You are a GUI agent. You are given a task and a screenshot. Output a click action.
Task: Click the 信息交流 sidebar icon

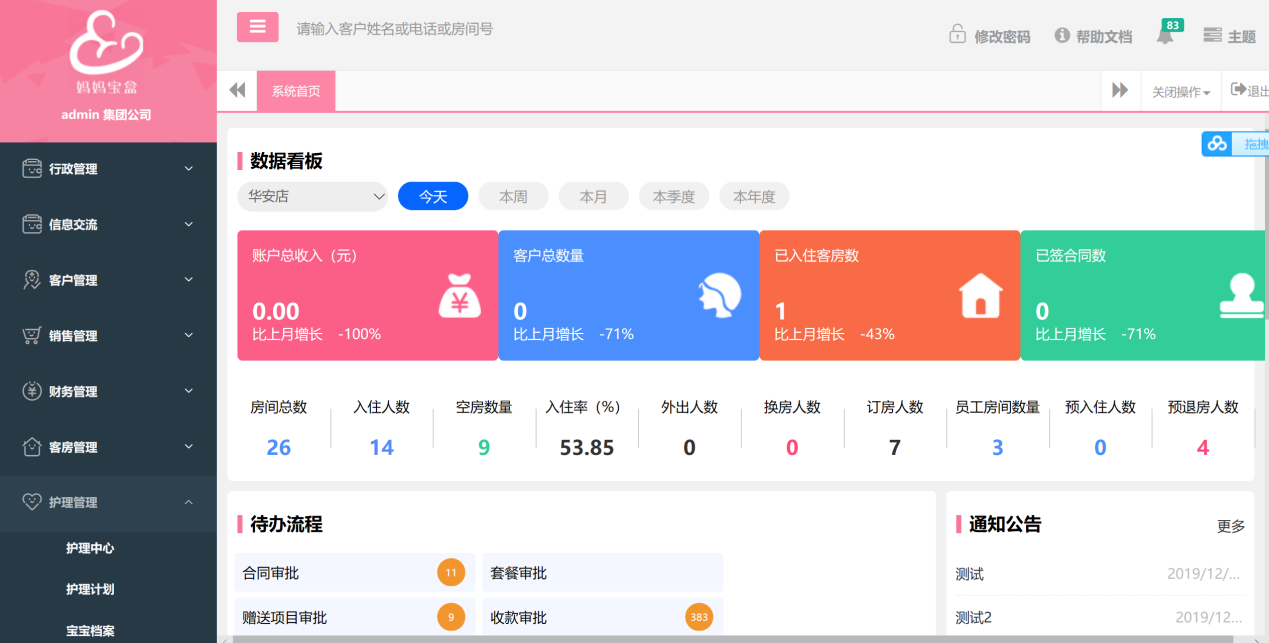(32, 224)
